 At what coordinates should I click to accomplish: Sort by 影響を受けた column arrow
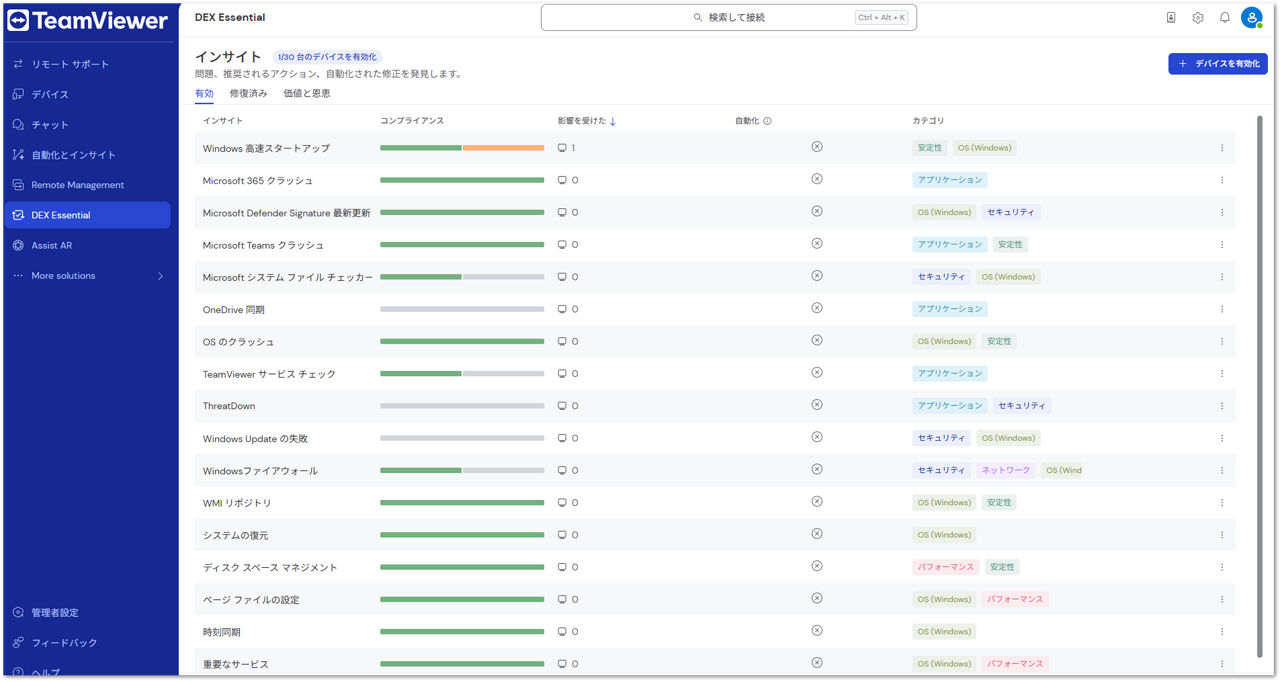(613, 121)
